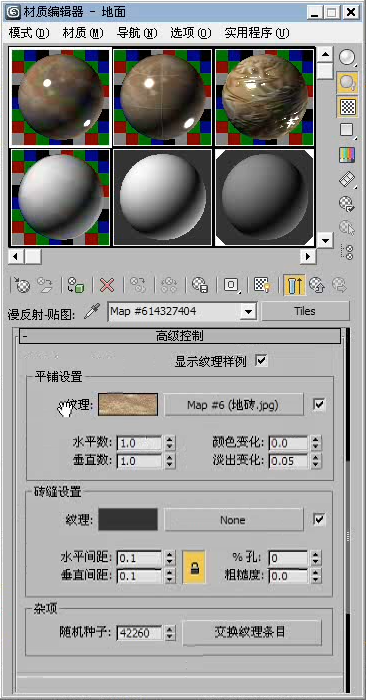Screen dimensions: 366x700
Task: Click Select by Material icon
Action: coord(347,228)
